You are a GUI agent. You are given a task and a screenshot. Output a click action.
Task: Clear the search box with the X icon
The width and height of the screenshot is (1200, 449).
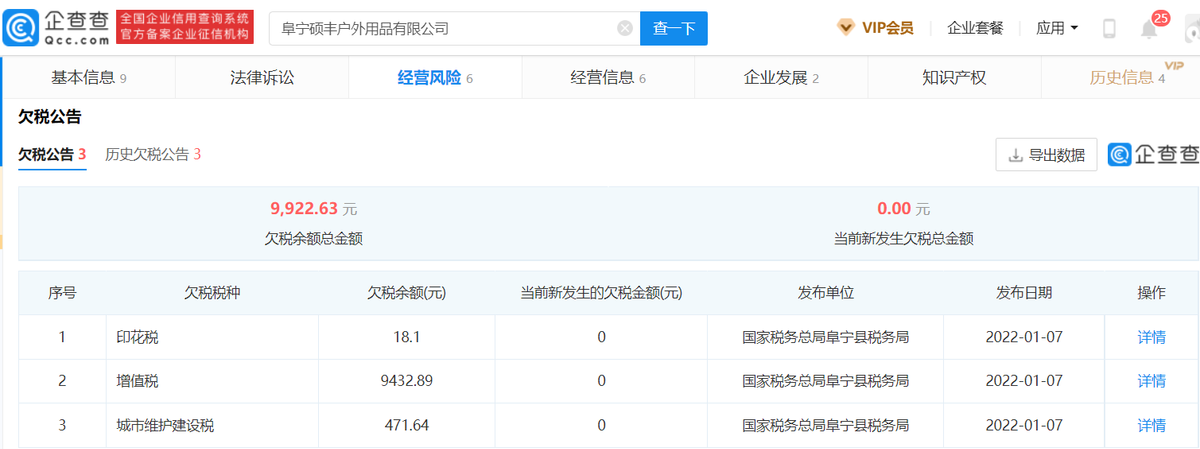coord(625,28)
